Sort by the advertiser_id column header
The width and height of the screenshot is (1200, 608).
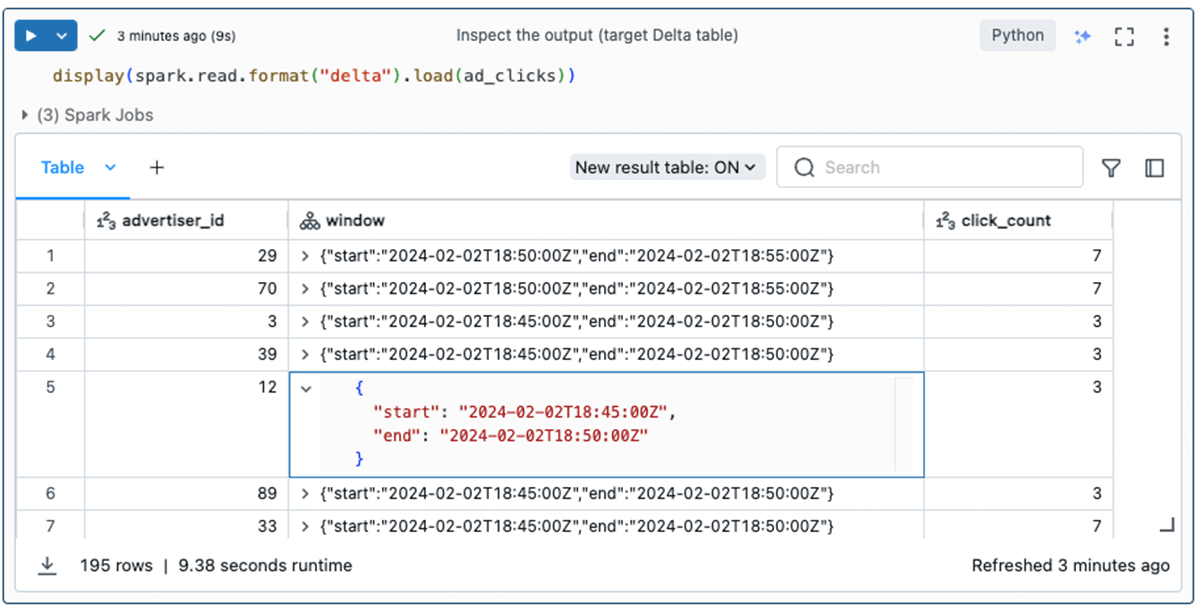coord(172,221)
